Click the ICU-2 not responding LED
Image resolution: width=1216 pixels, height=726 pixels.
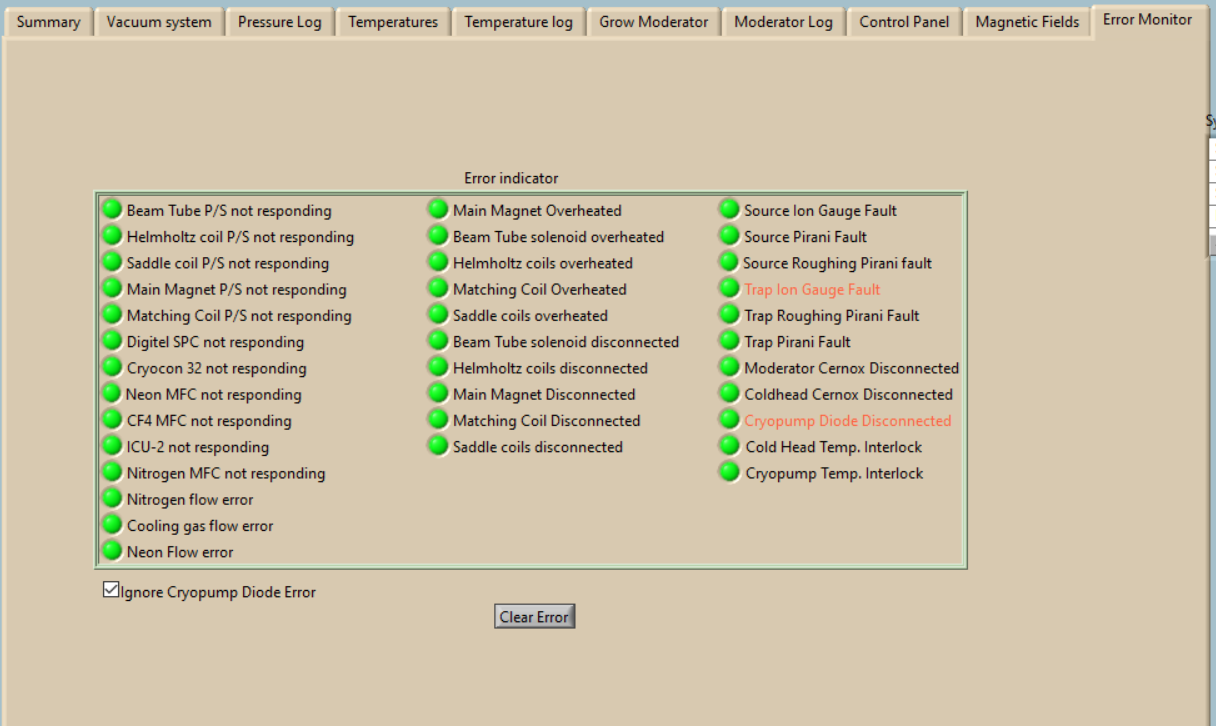tap(112, 445)
